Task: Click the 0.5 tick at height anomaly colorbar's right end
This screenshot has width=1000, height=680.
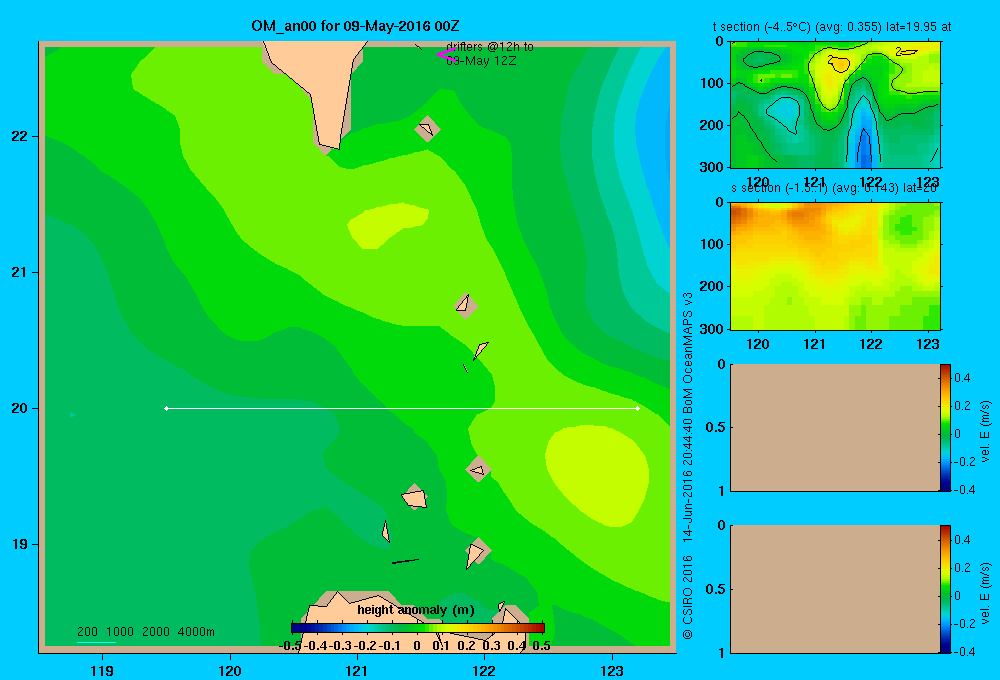Action: point(541,646)
